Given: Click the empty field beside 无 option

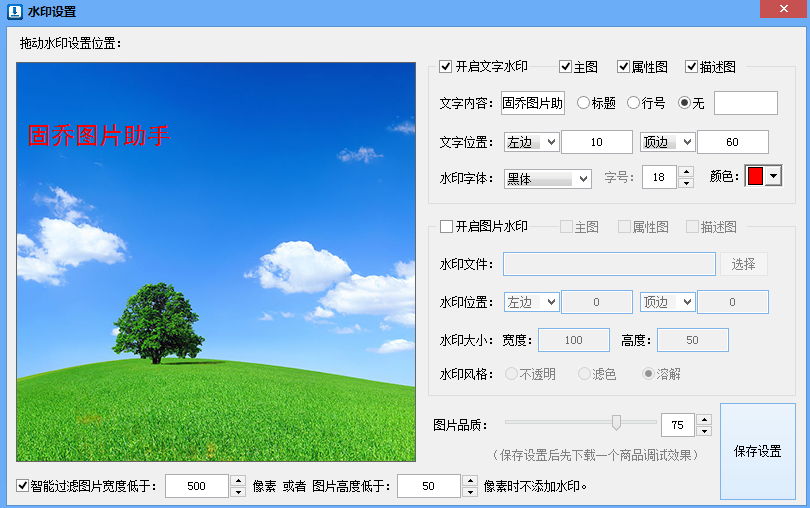Looking at the screenshot, I should 745,103.
